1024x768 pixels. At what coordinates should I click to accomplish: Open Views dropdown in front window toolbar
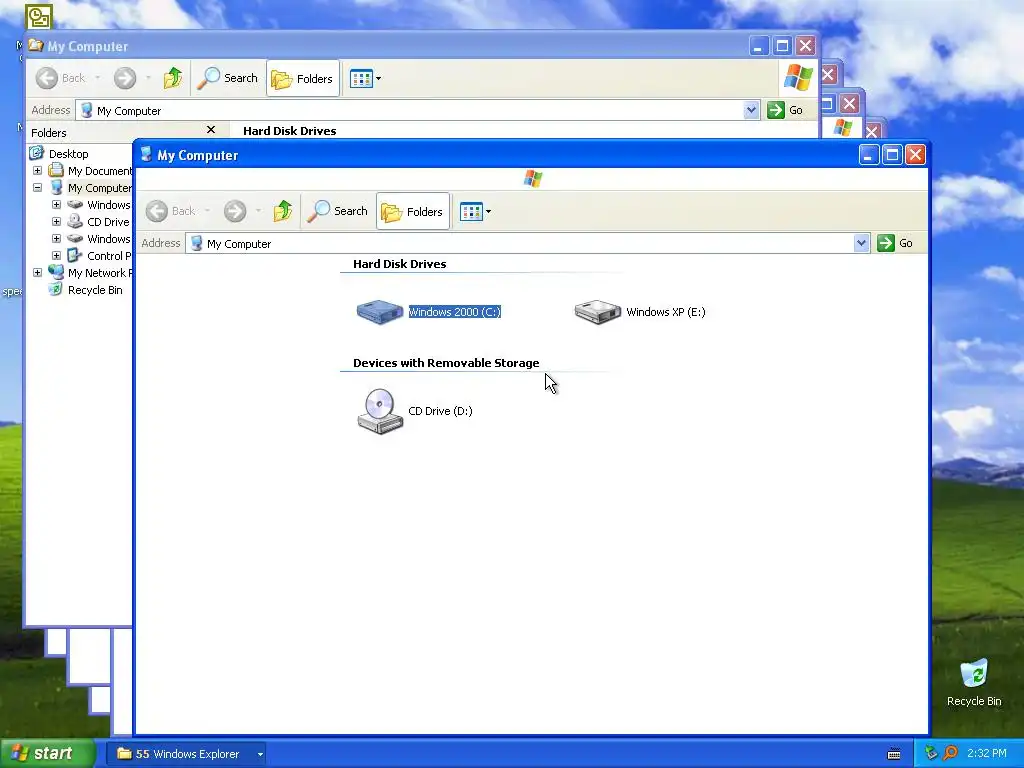pyautogui.click(x=475, y=211)
